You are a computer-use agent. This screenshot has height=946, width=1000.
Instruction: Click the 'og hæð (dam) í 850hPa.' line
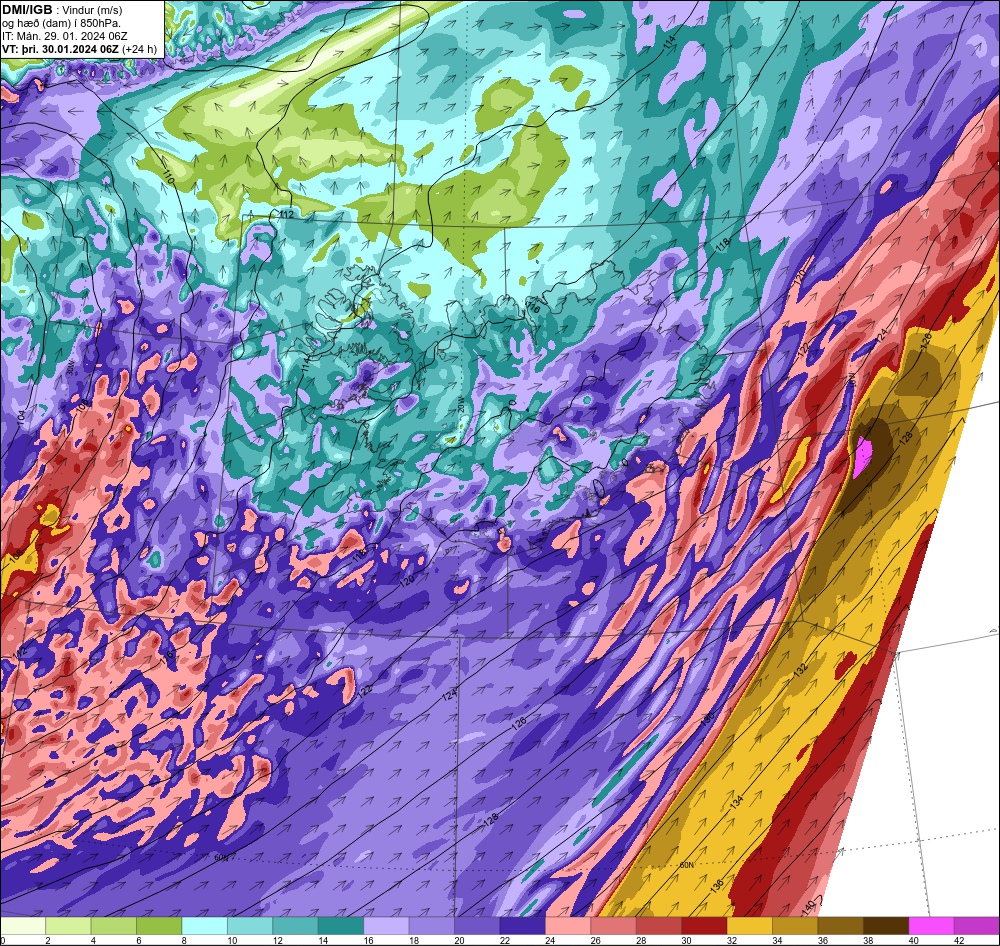pyautogui.click(x=62, y=23)
